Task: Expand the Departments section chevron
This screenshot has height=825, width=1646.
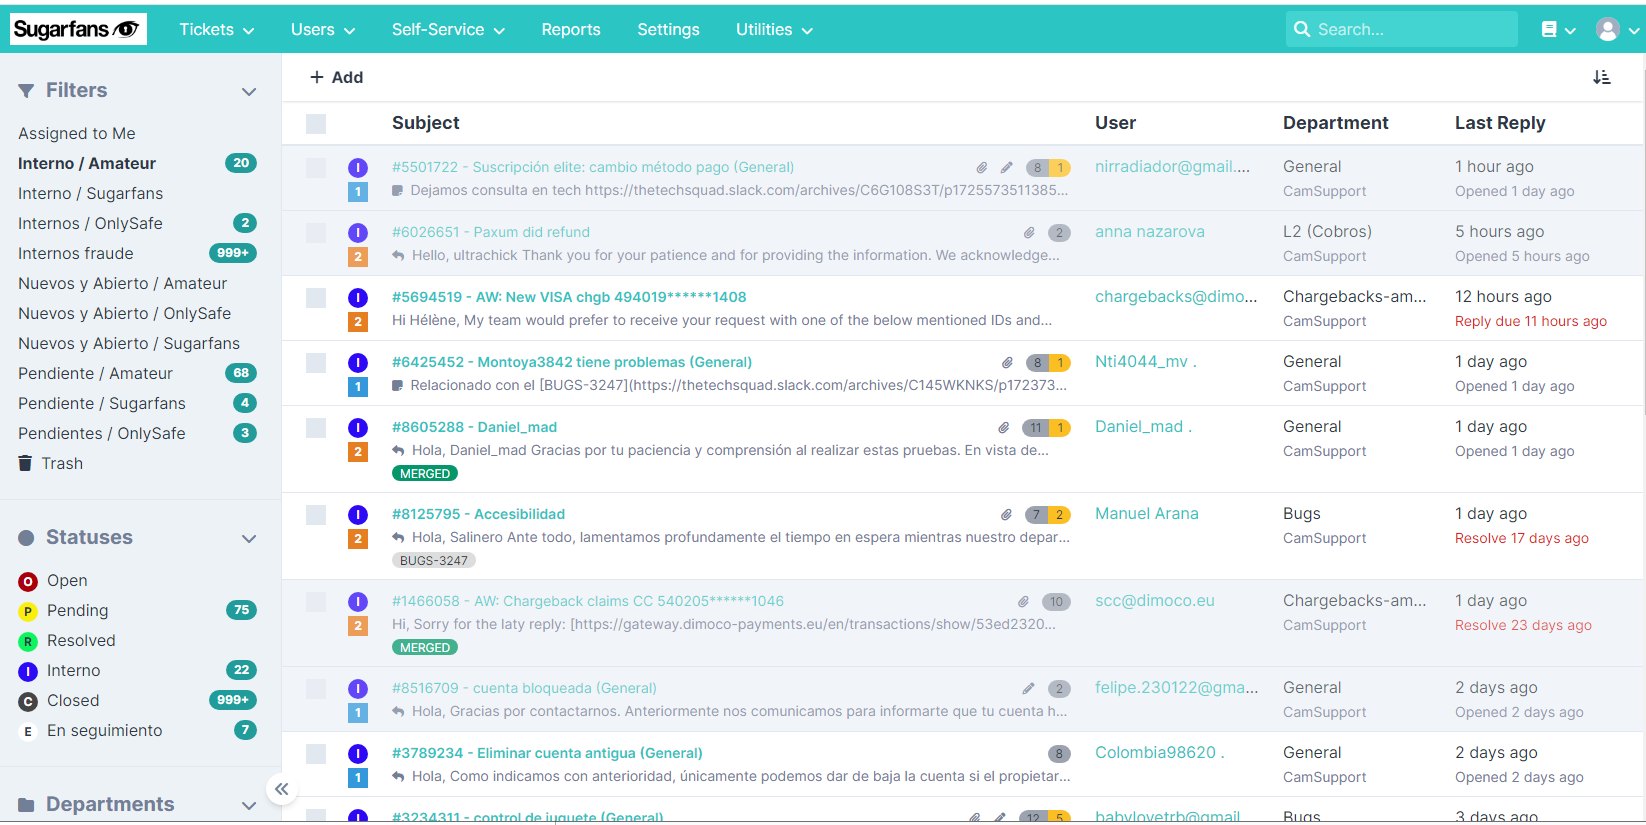Action: coord(249,806)
